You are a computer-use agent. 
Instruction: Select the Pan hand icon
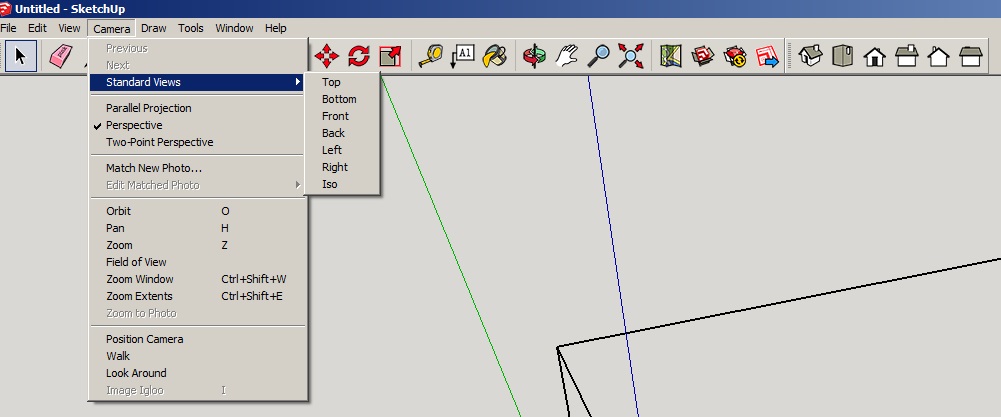tap(566, 56)
